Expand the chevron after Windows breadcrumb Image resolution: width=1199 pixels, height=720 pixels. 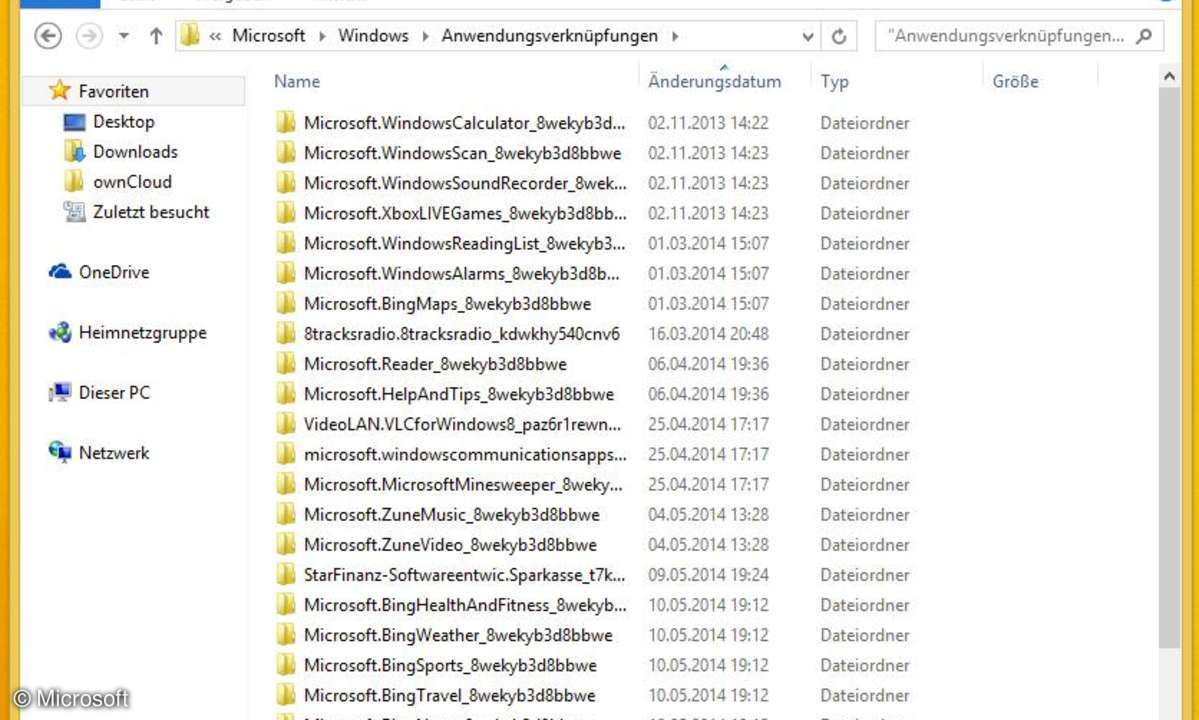(x=425, y=37)
